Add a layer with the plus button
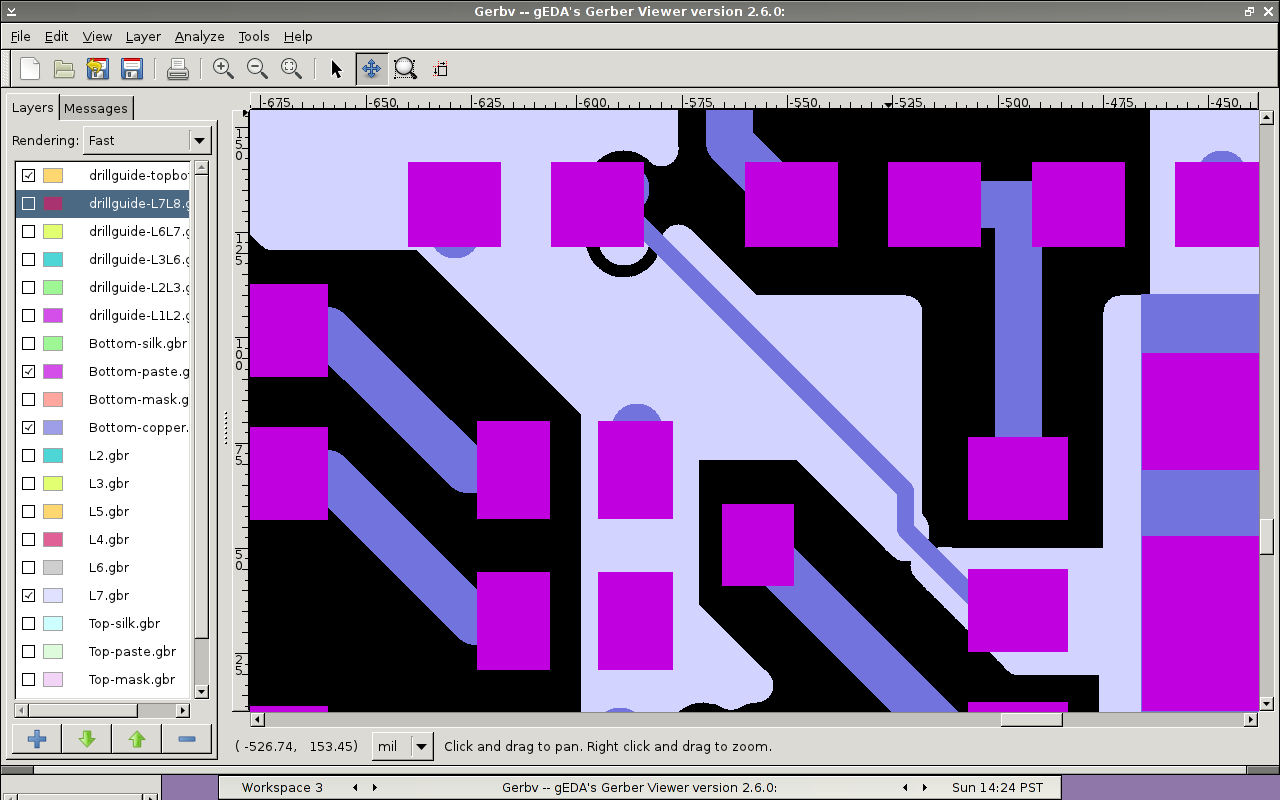The image size is (1280, 800). coord(37,739)
